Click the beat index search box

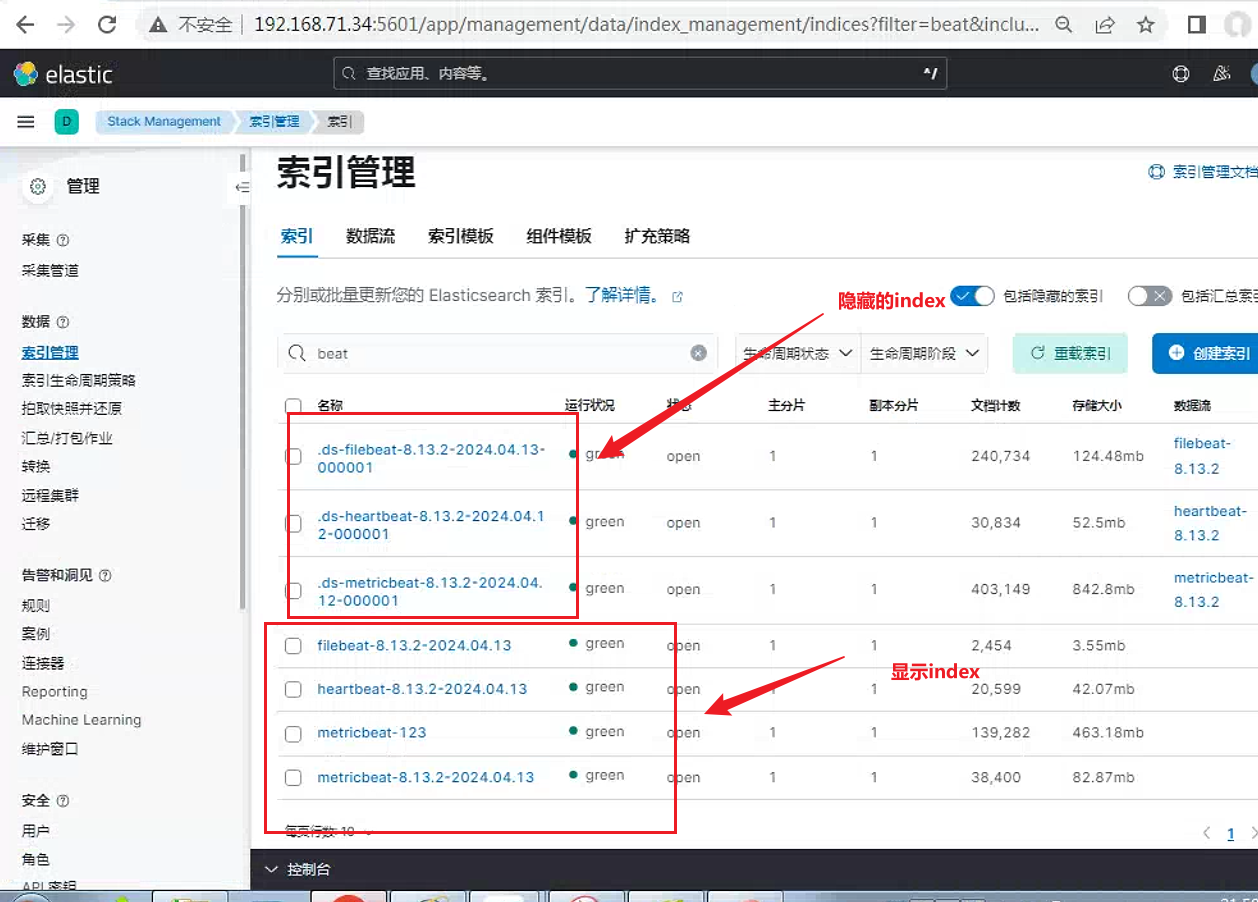pos(497,353)
